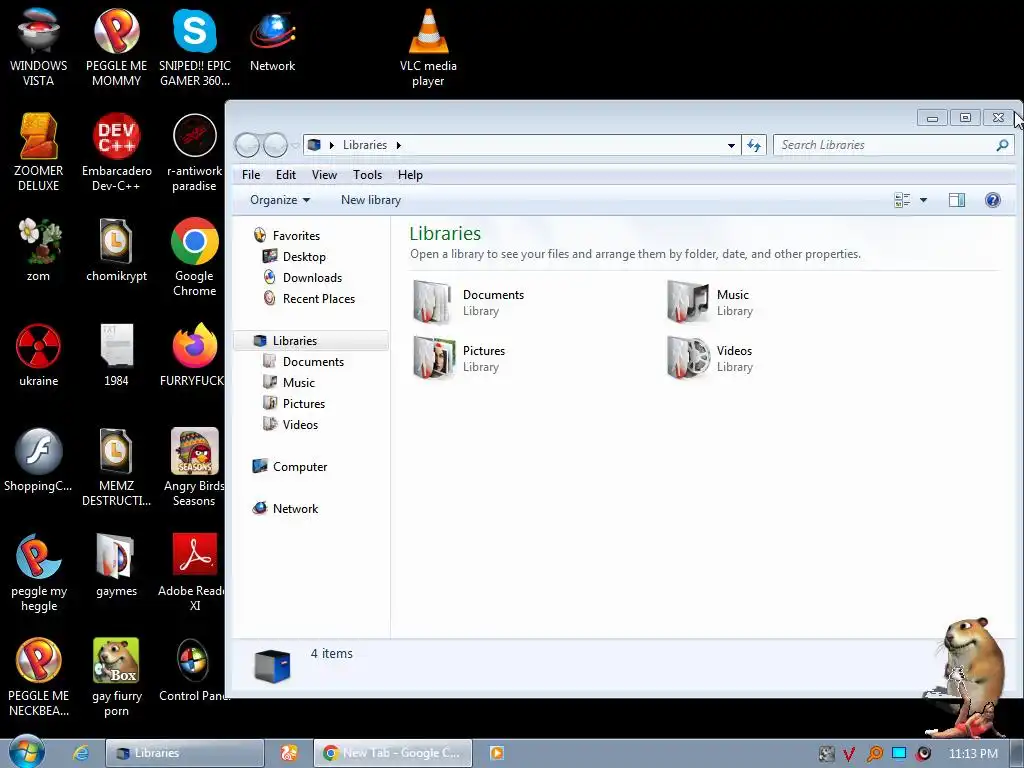Select the gaymes folder desktop icon
The height and width of the screenshot is (768, 1024).
tap(116, 565)
